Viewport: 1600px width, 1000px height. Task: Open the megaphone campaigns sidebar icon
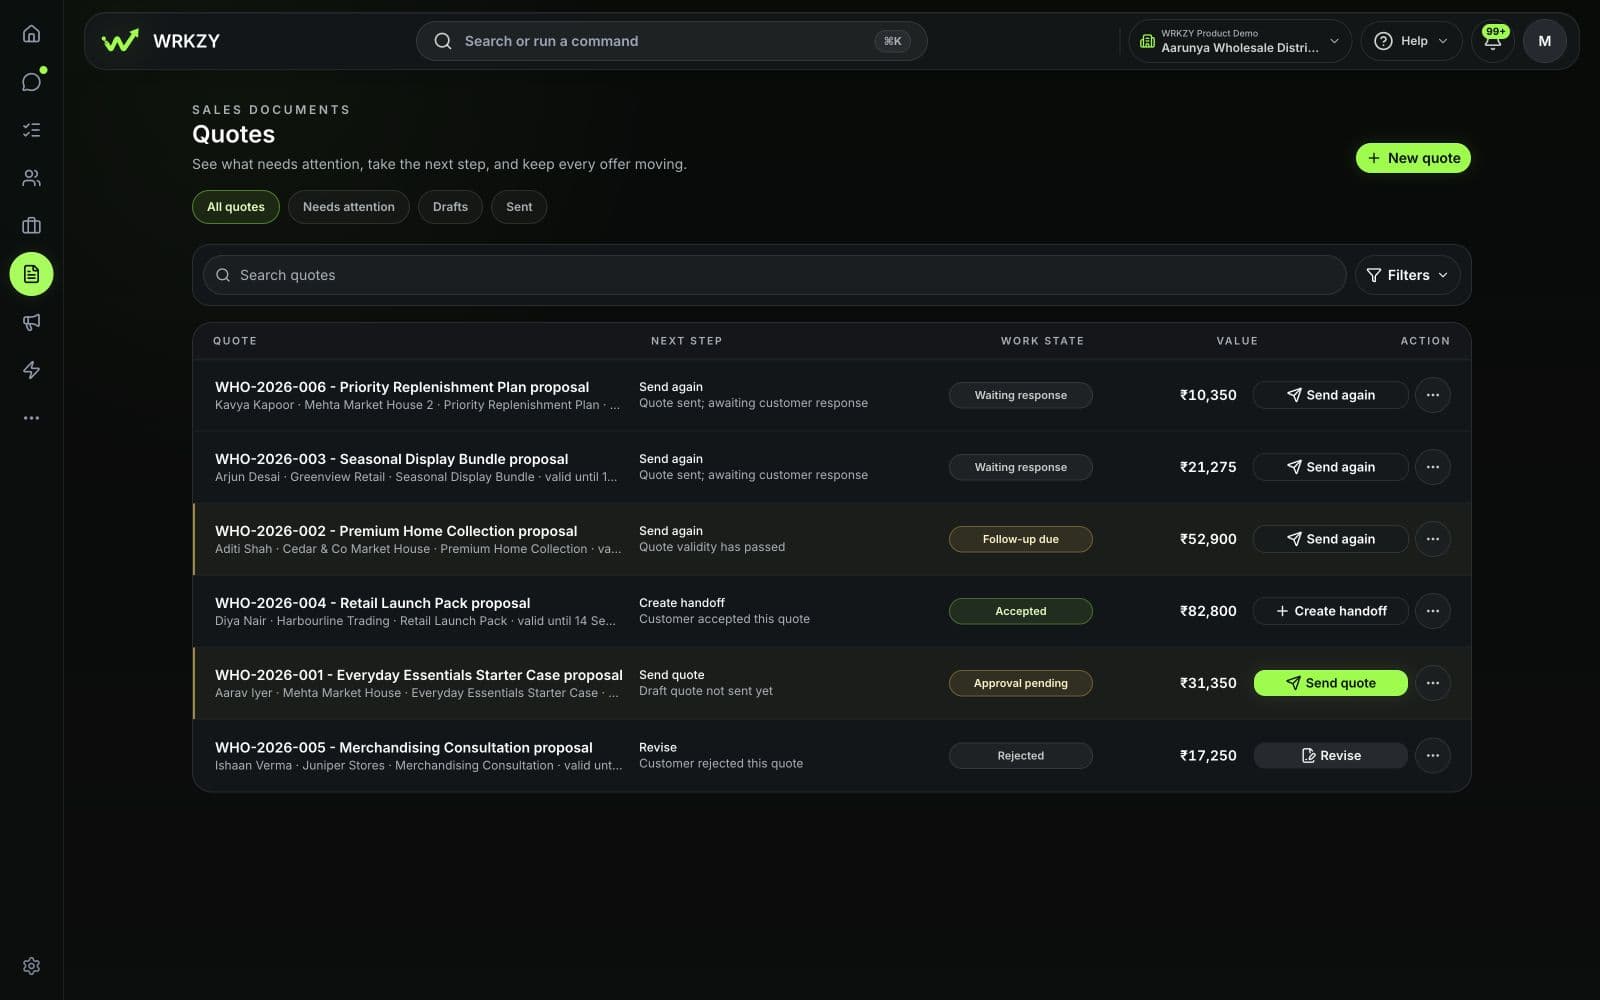(31, 322)
